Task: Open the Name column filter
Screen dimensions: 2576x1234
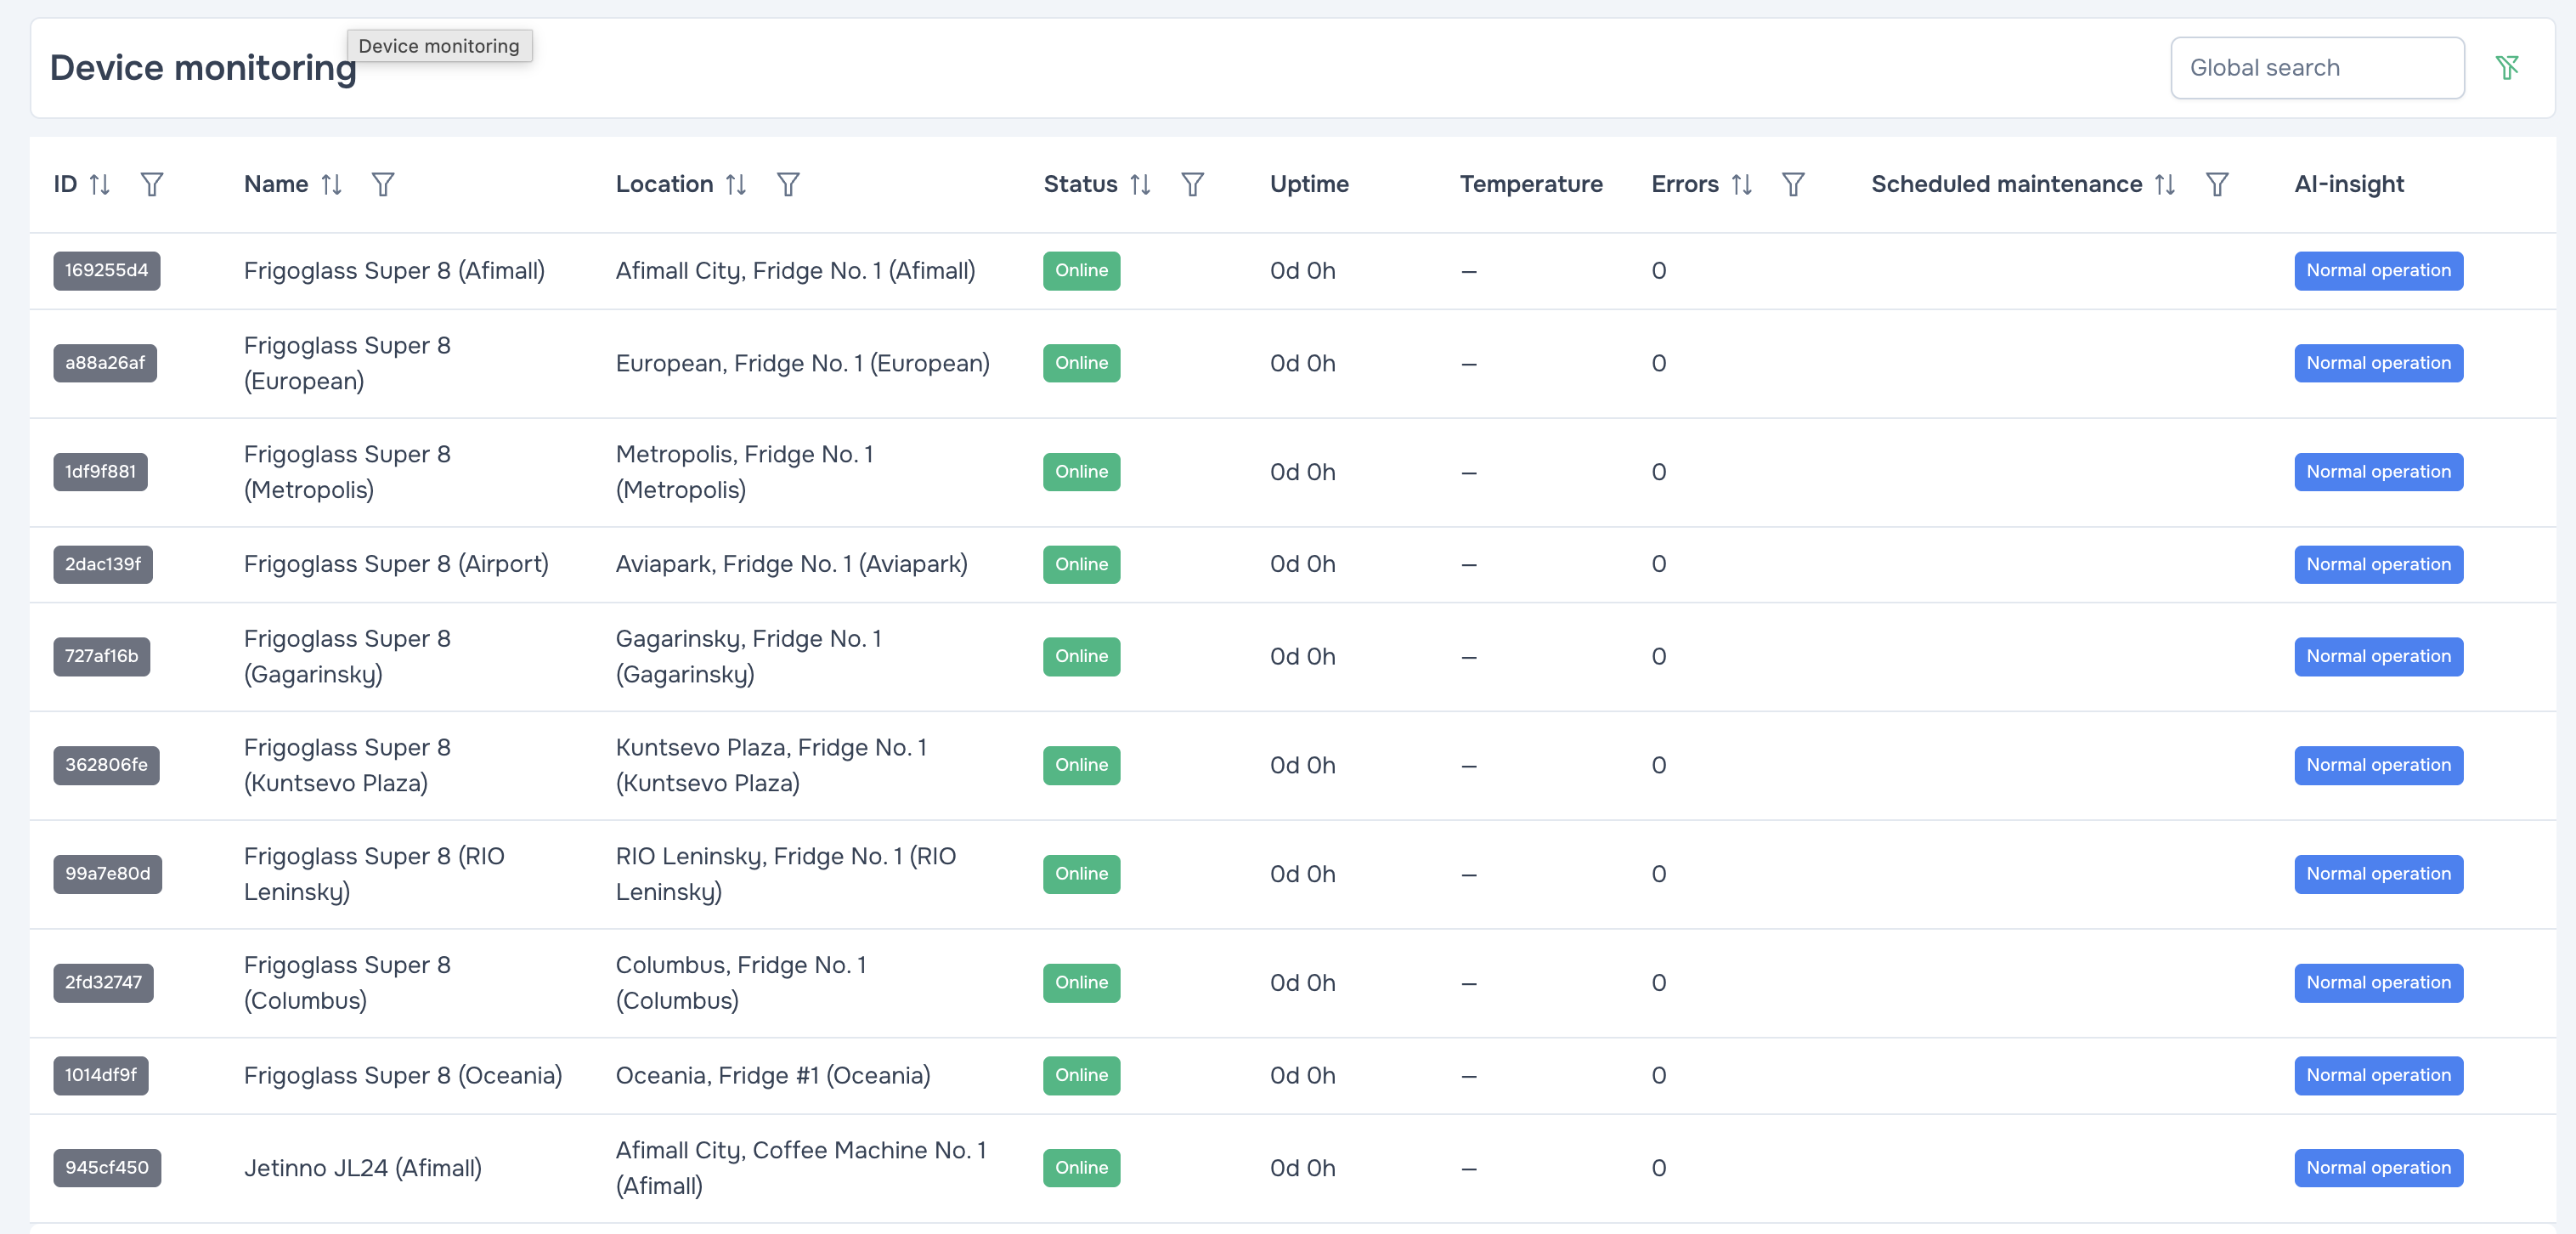Action: pyautogui.click(x=383, y=184)
